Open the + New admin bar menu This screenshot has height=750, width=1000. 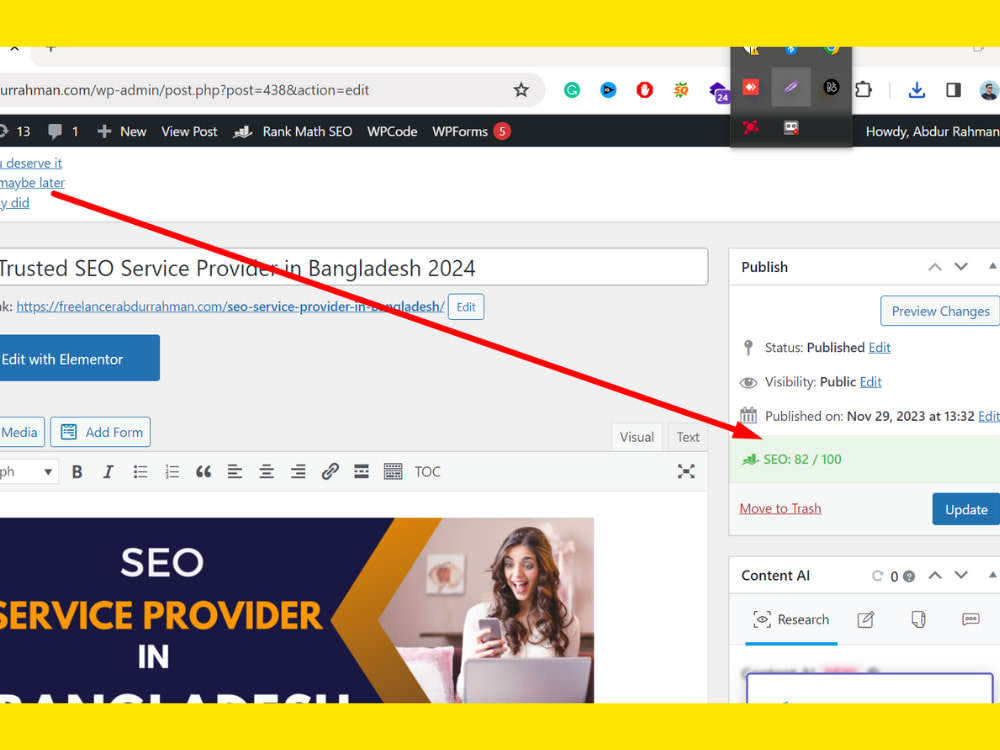pos(121,131)
